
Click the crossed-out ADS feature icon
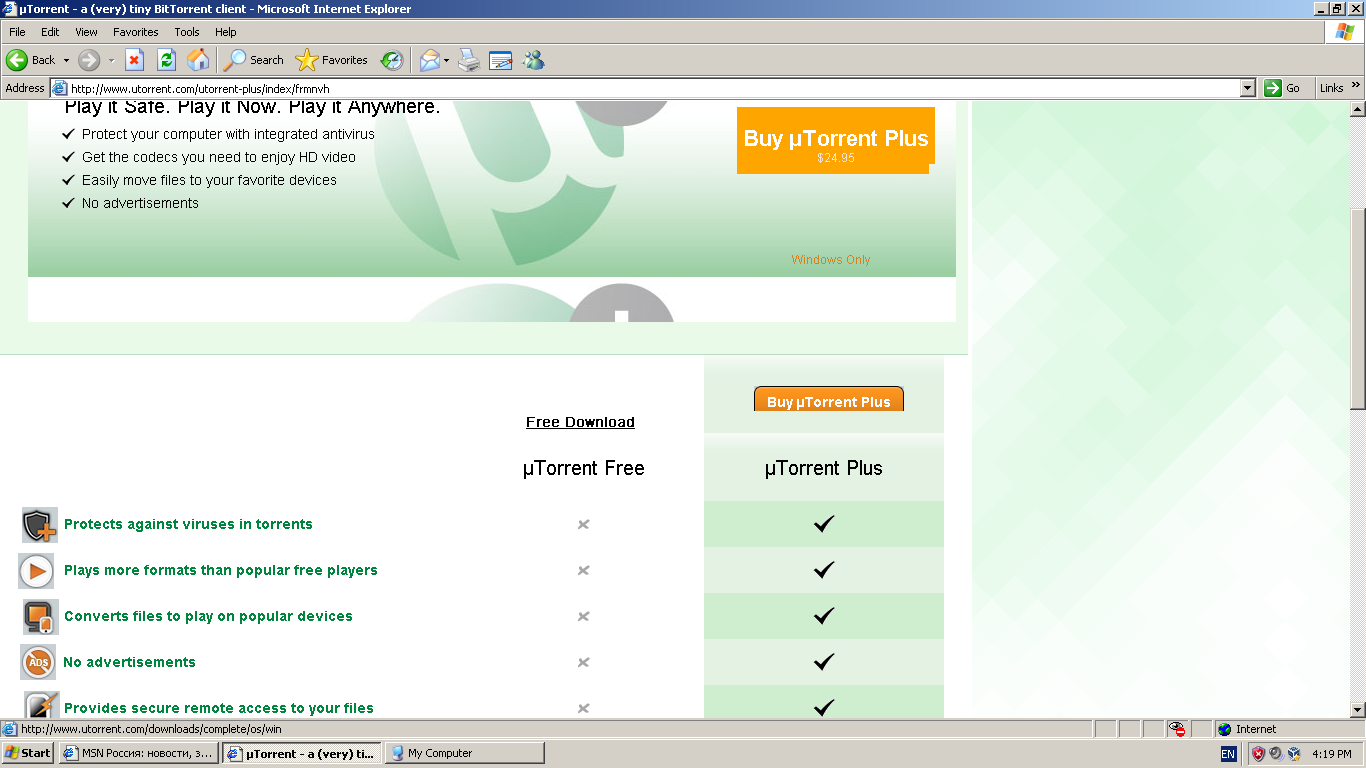tap(38, 662)
